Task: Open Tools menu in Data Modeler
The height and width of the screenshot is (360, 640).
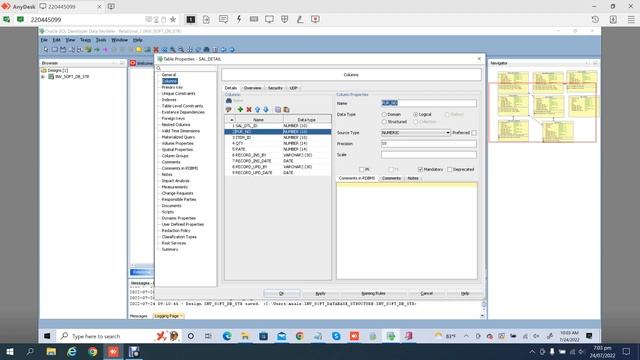Action: 101,40
